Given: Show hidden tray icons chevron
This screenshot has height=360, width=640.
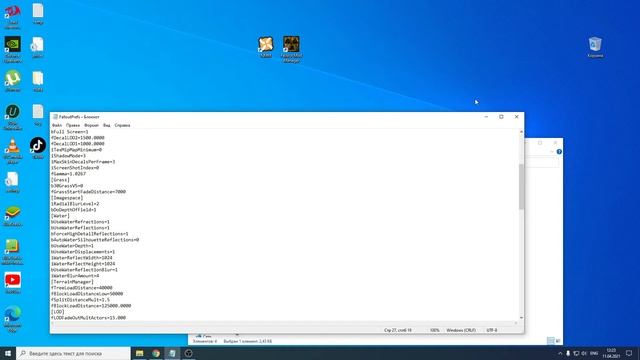Looking at the screenshot, I should [x=560, y=353].
